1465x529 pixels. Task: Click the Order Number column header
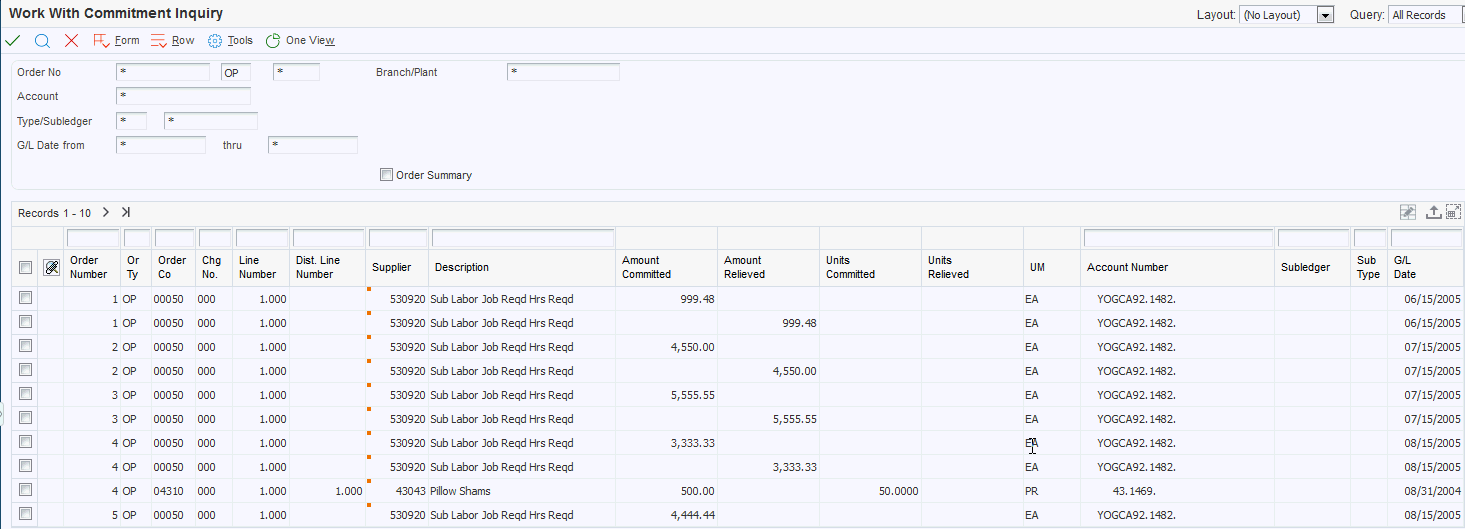click(x=88, y=267)
